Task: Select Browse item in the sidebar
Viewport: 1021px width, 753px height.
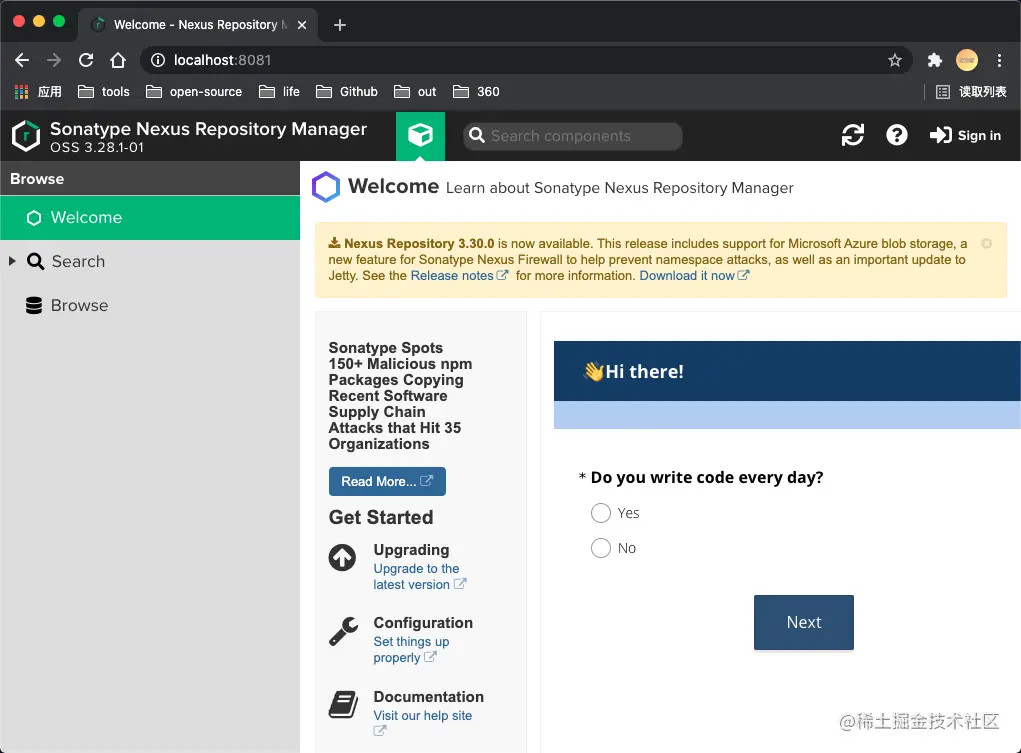Action: point(150,305)
